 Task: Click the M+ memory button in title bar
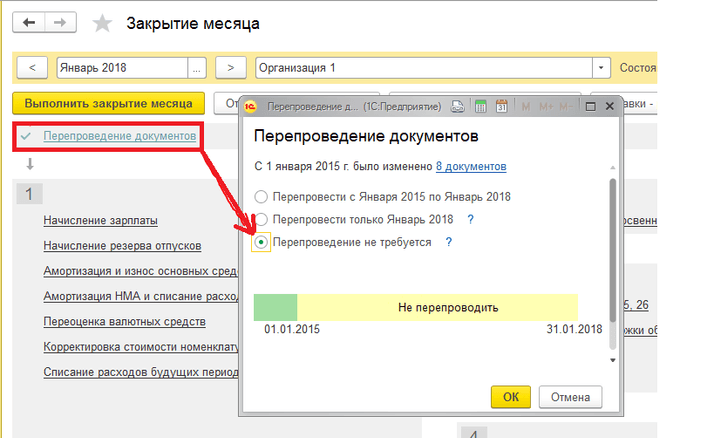[547, 105]
